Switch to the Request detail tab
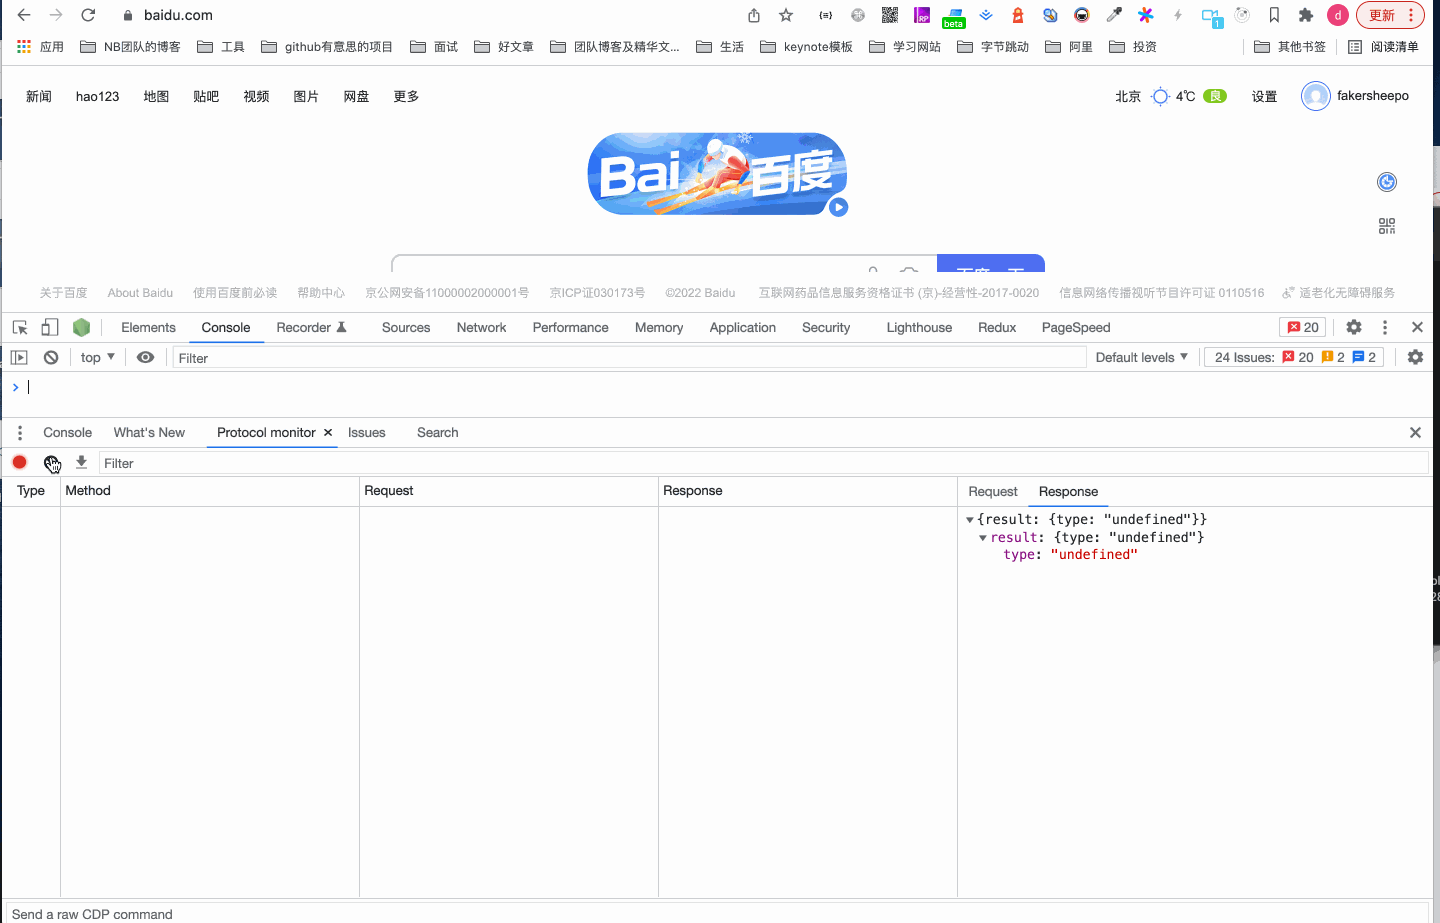Image resolution: width=1440 pixels, height=923 pixels. (x=993, y=491)
